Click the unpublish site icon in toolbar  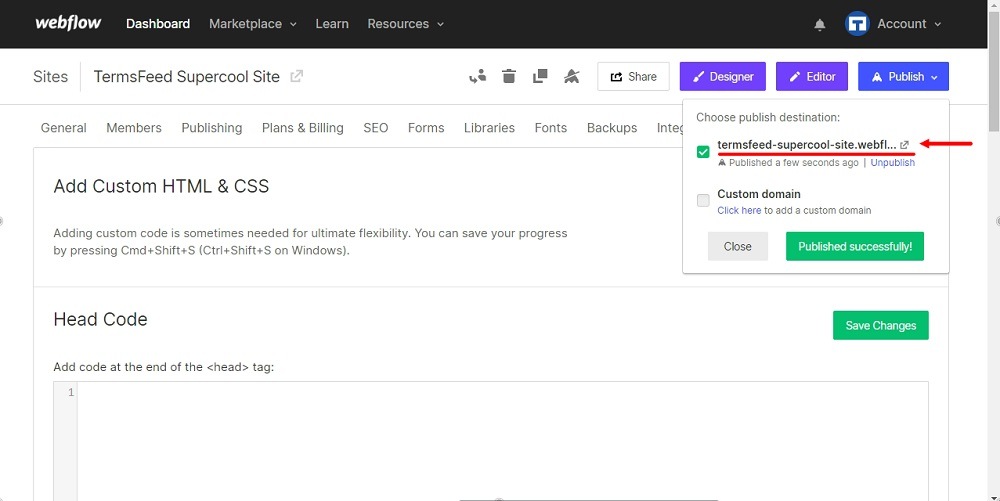(571, 76)
